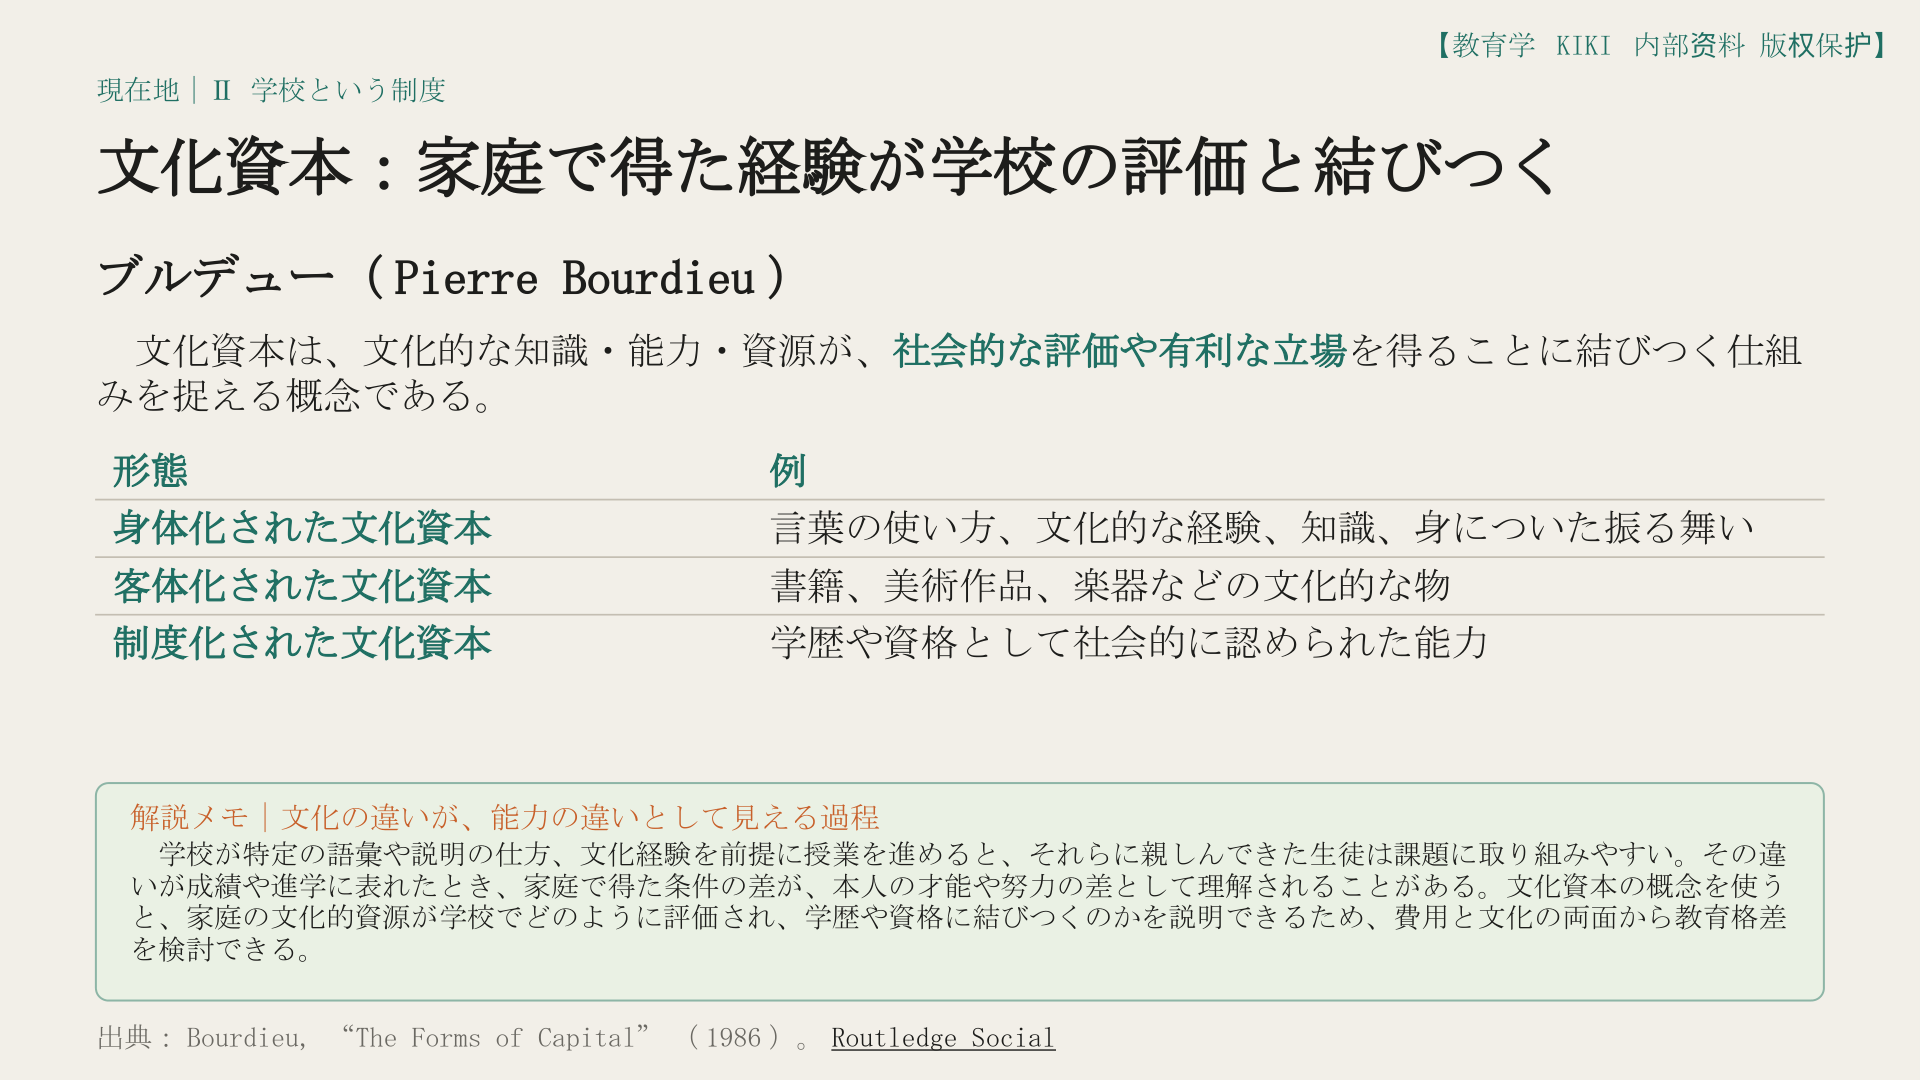Select the example text 書籍、美術作品、楽器
Image resolution: width=1920 pixels, height=1080 pixels.
1110,586
